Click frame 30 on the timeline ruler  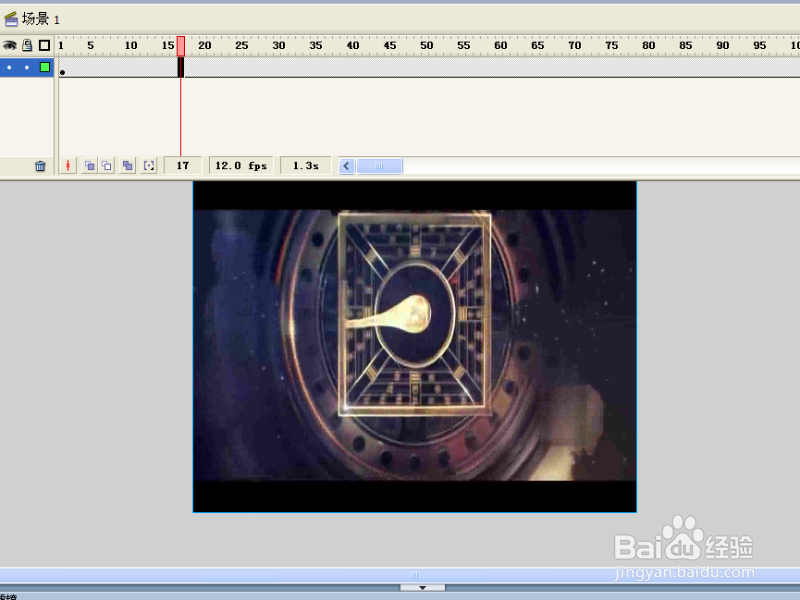(279, 45)
